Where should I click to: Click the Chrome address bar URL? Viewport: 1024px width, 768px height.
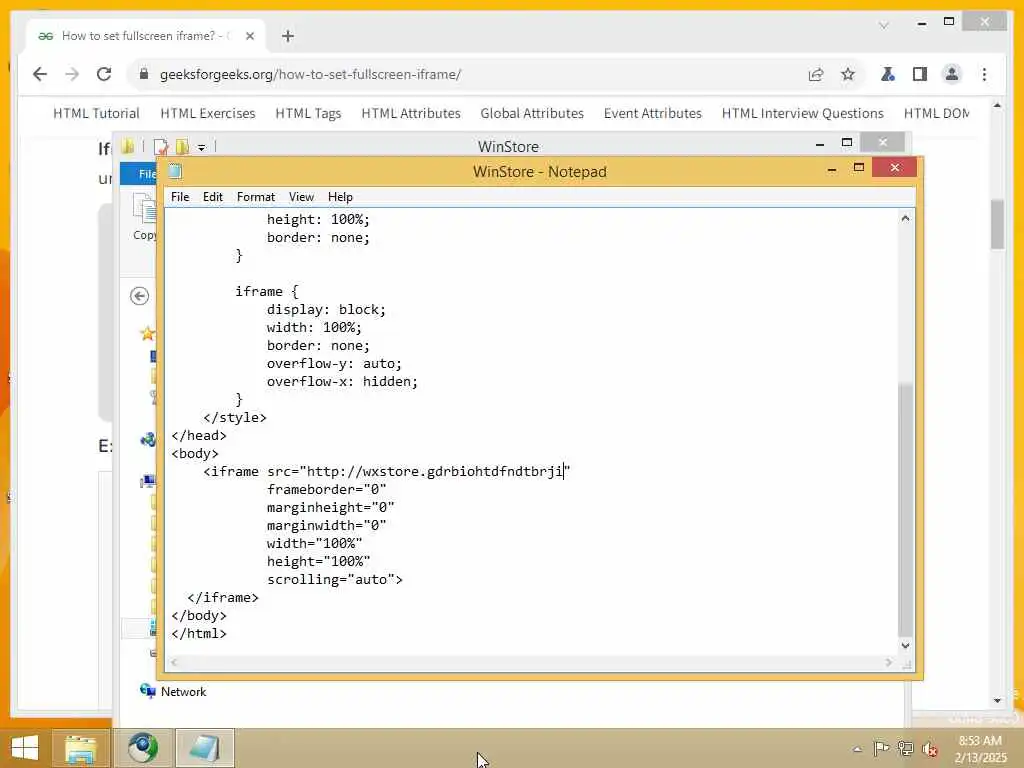[x=310, y=74]
